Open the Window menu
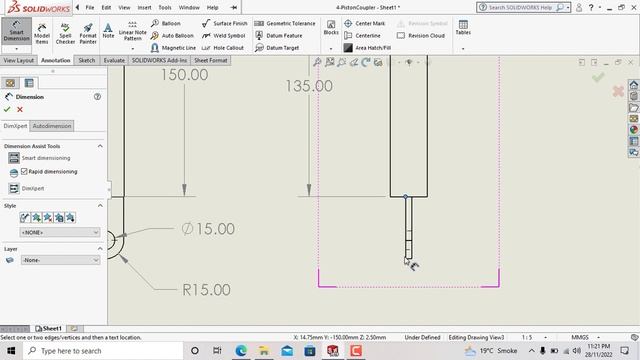 tap(189, 7)
